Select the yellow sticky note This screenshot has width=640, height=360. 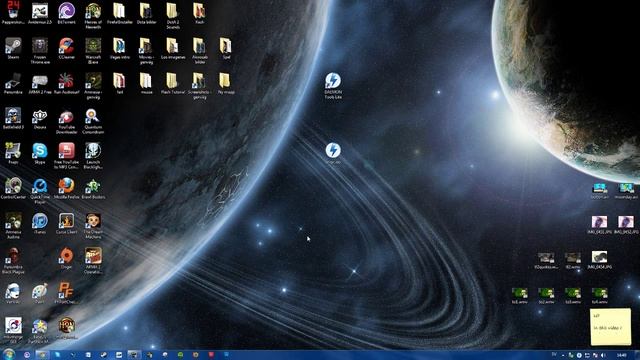(610, 327)
